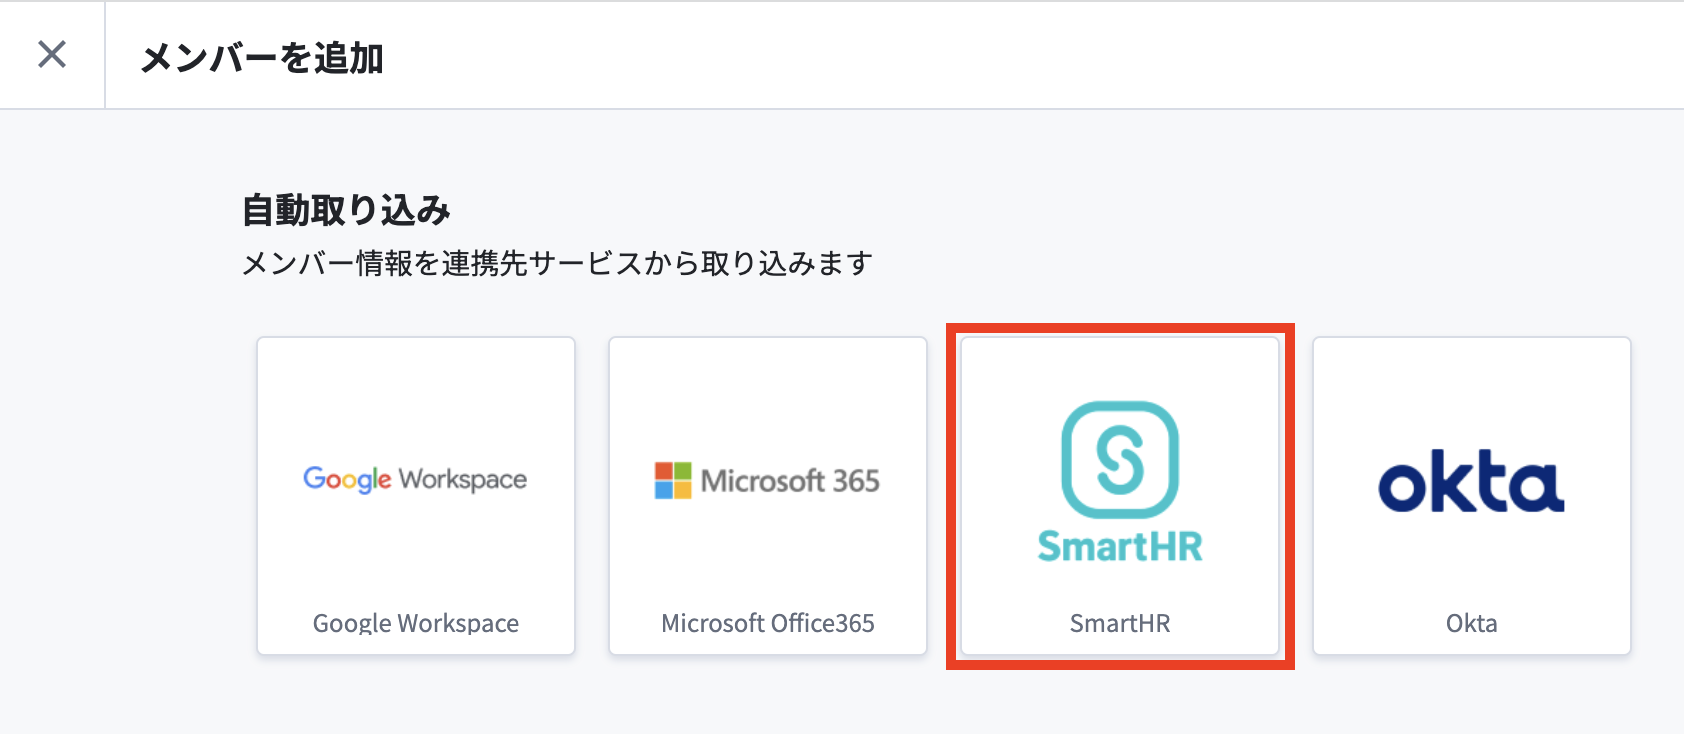The width and height of the screenshot is (1684, 734).
Task: Click the メンバー情報を連携先サービスから取り込みます description
Action: (x=558, y=264)
